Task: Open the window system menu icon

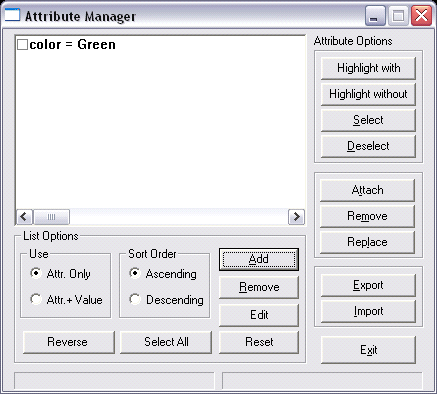Action: point(12,15)
